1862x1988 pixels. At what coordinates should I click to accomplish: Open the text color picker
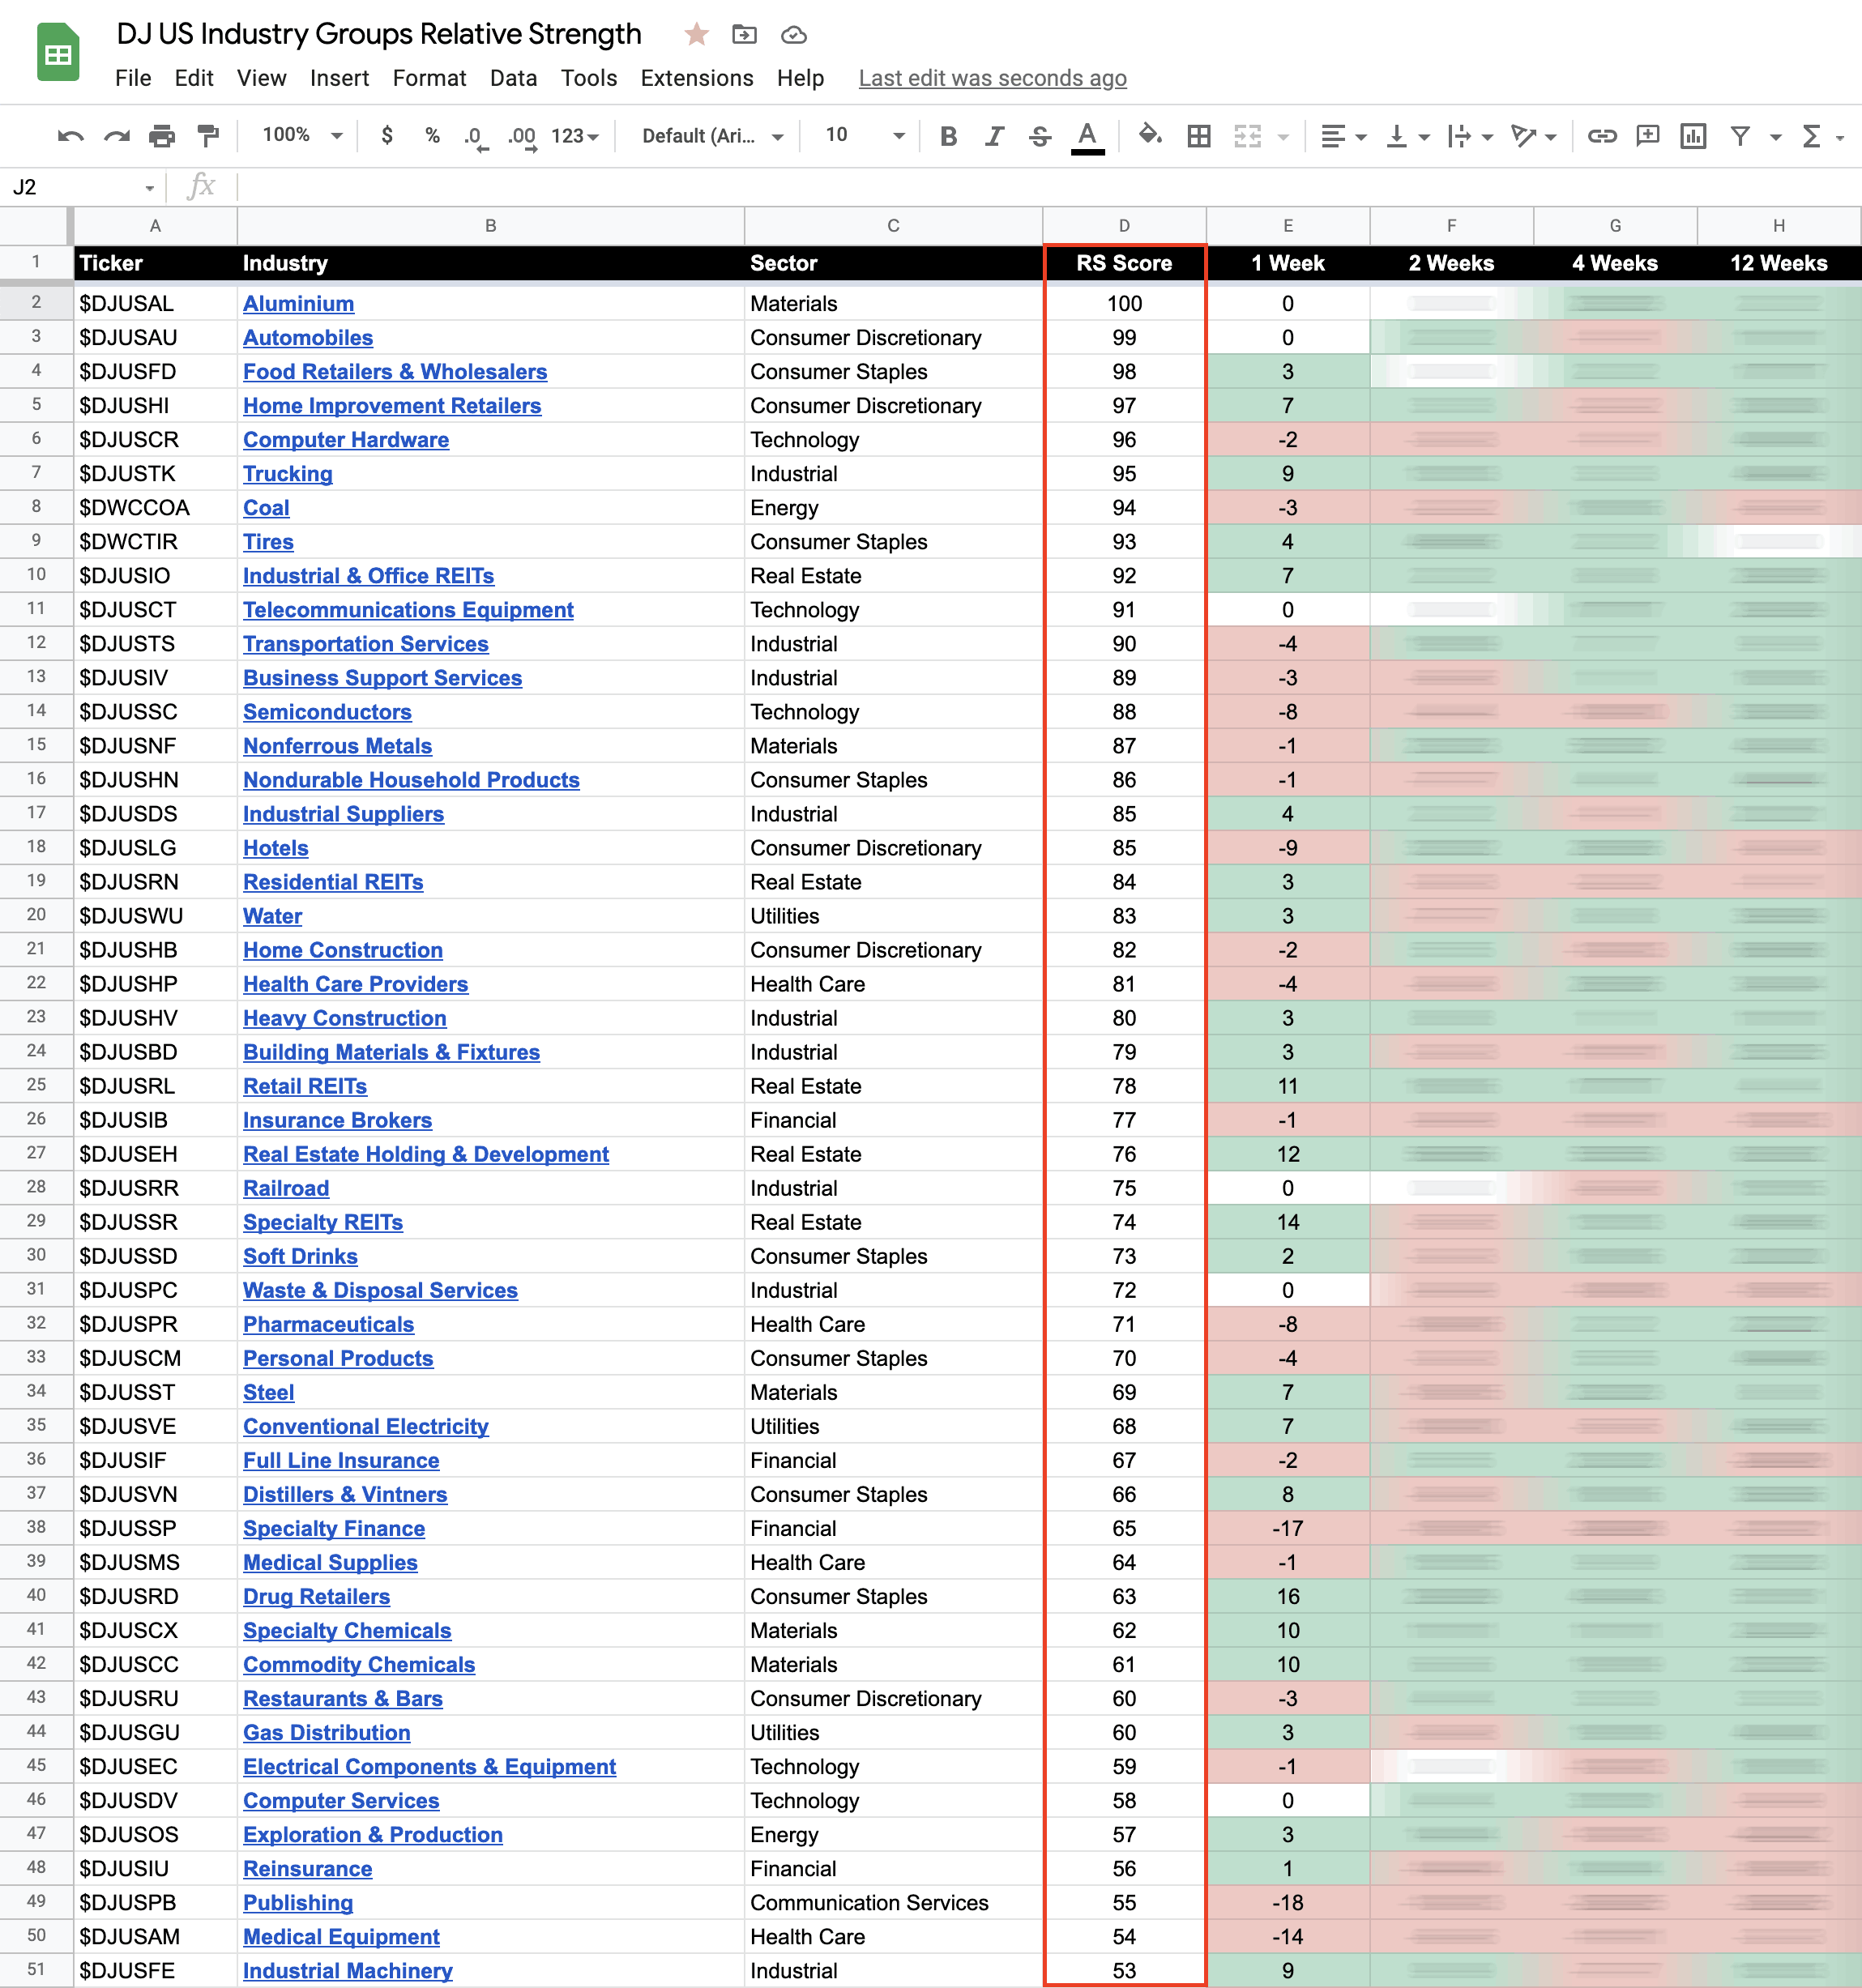(1088, 136)
